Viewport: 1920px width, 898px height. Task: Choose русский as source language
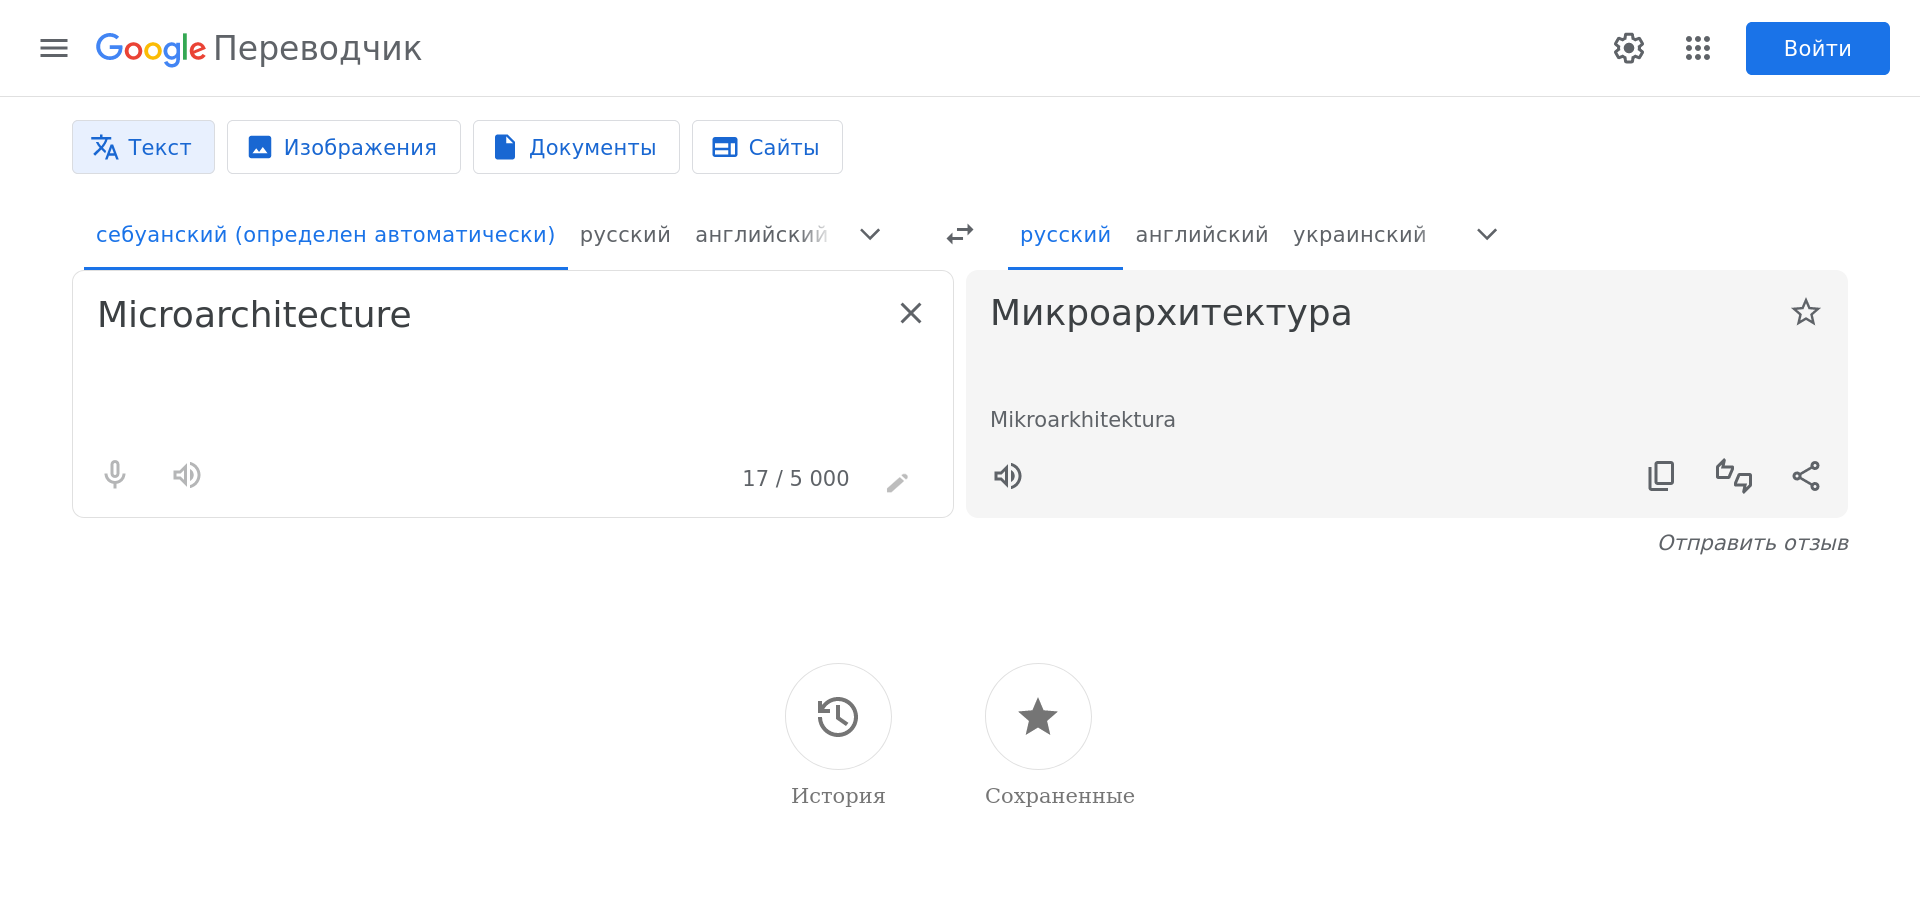click(x=625, y=235)
